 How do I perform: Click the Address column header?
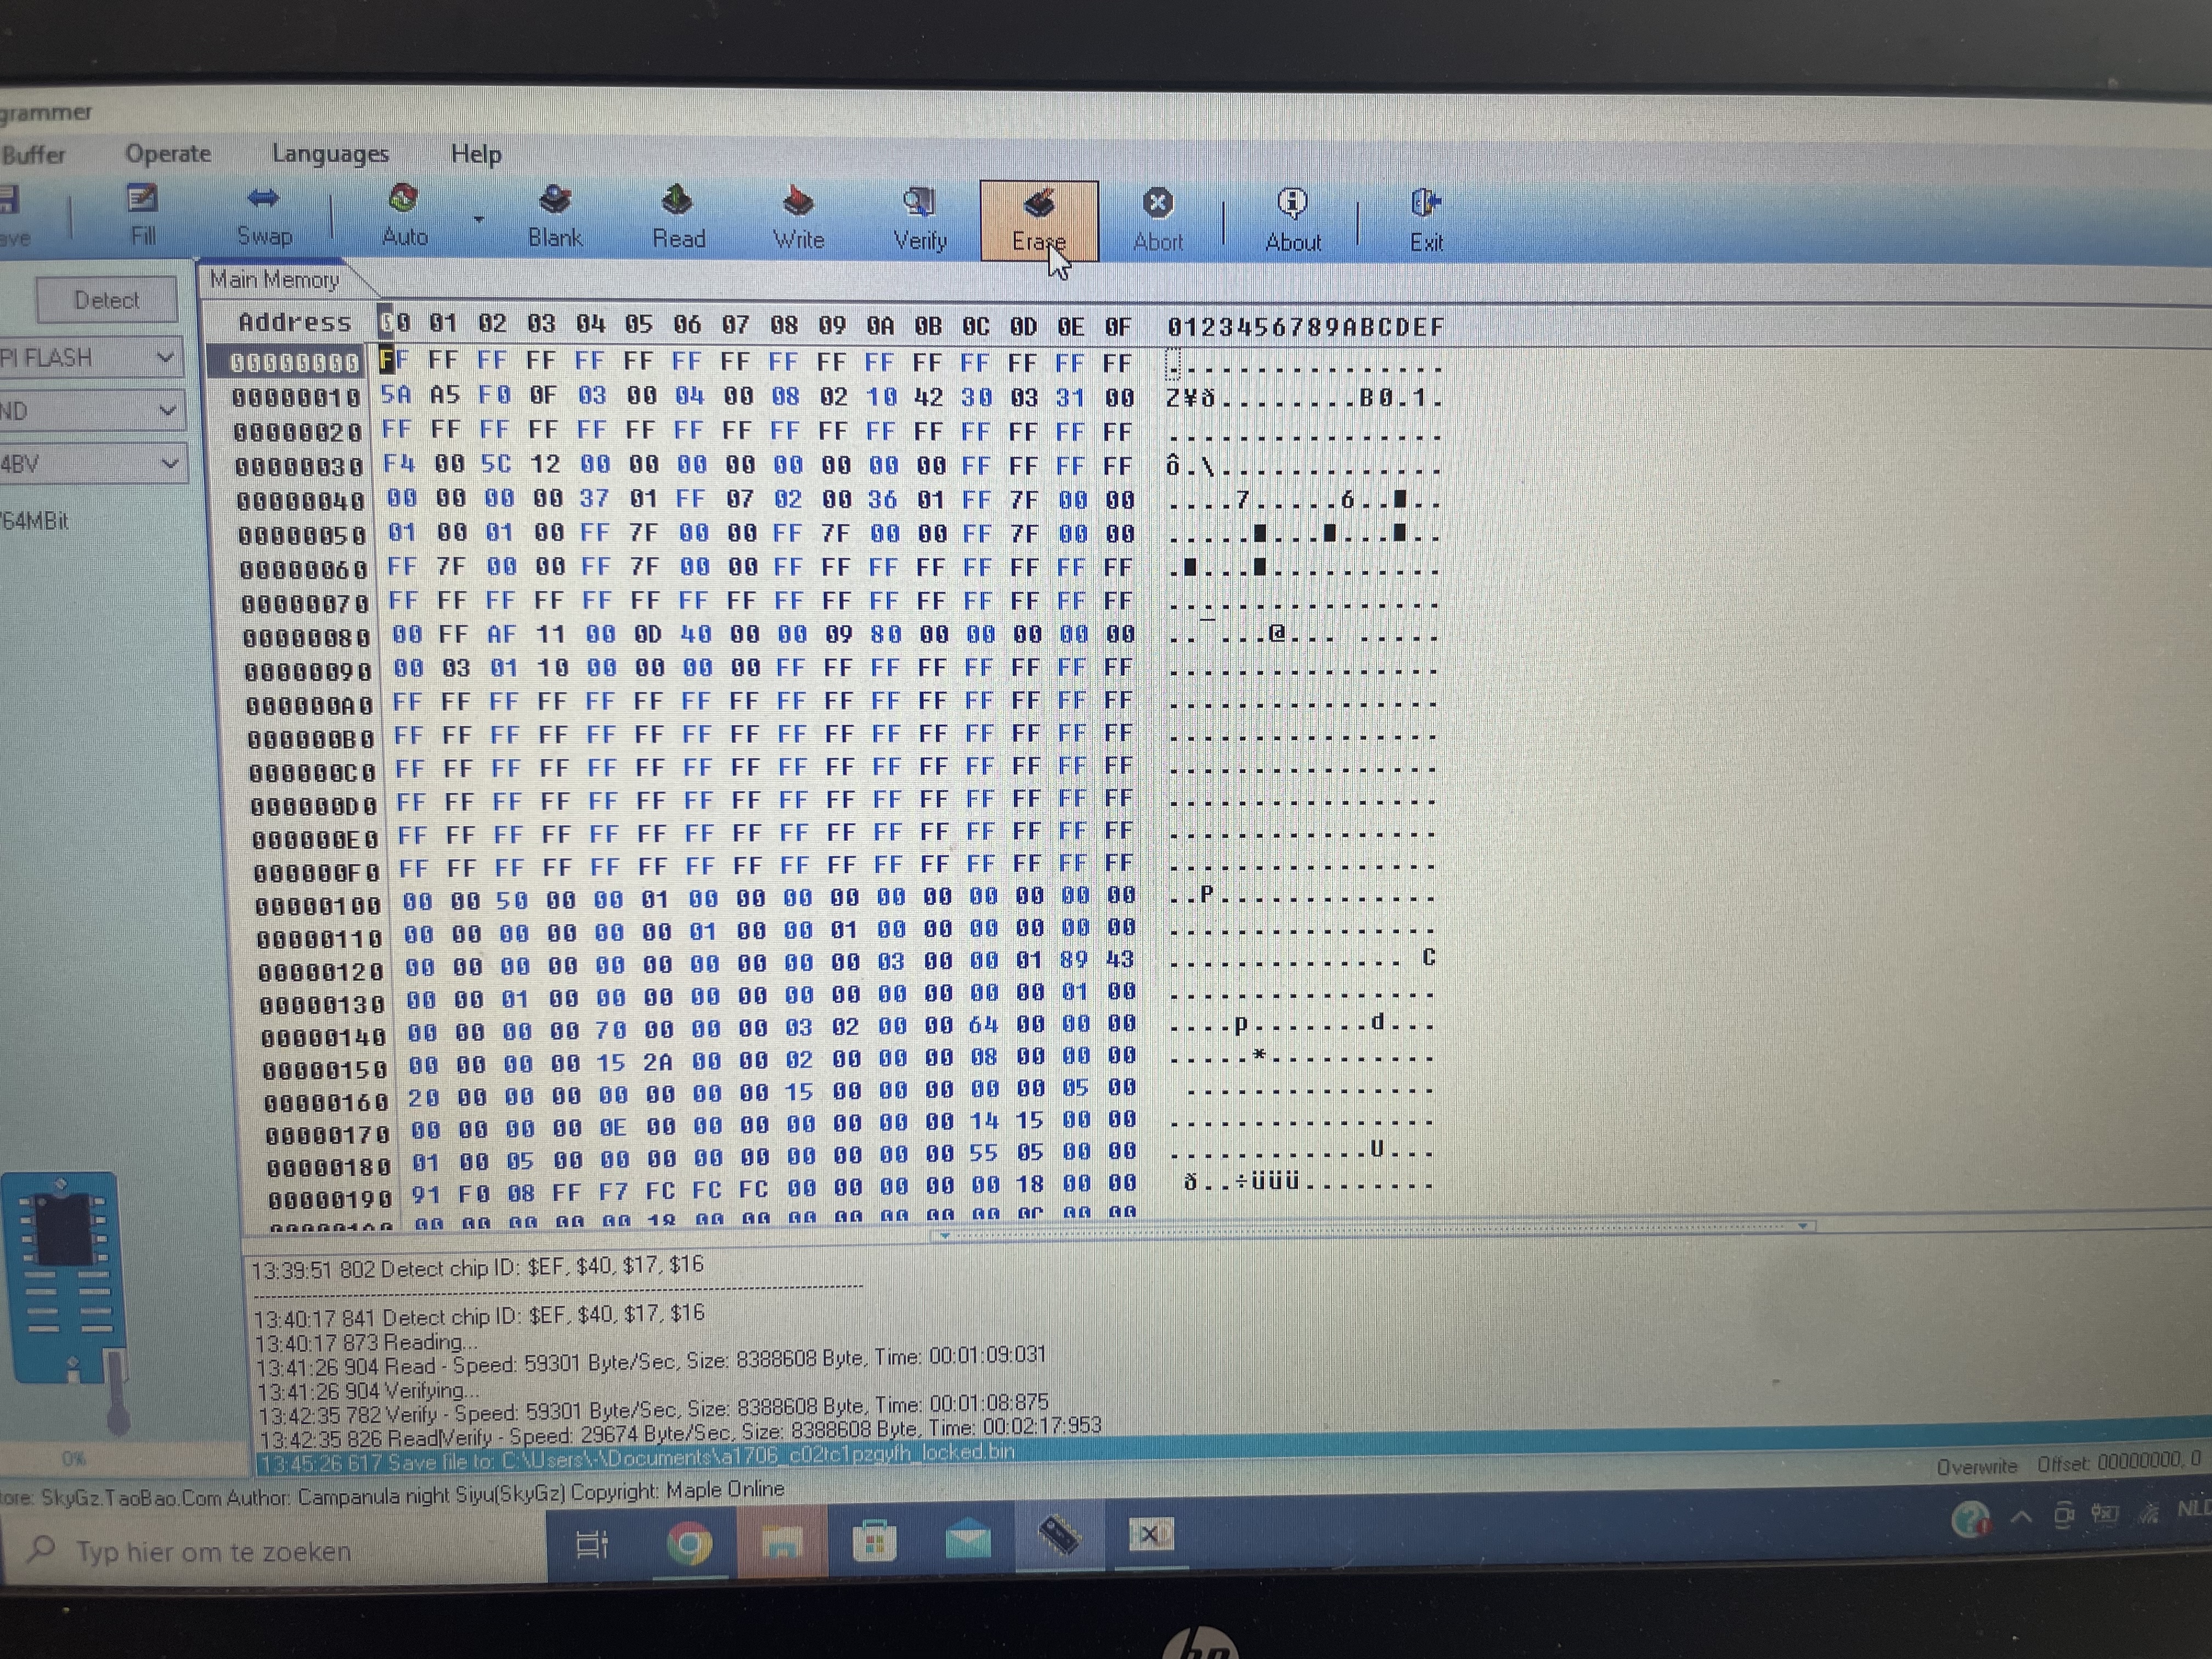click(x=295, y=323)
